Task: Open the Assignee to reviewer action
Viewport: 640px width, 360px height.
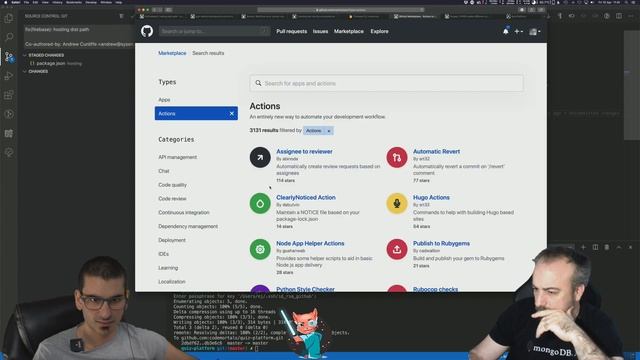Action: click(x=304, y=151)
